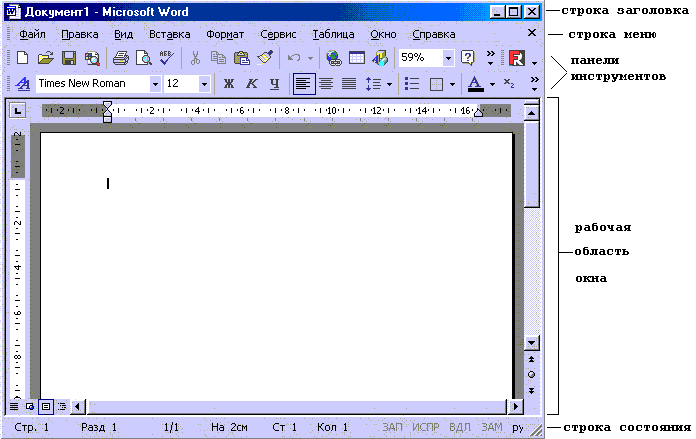Open the Правка menu
The width and height of the screenshot is (696, 439).
pyautogui.click(x=80, y=34)
